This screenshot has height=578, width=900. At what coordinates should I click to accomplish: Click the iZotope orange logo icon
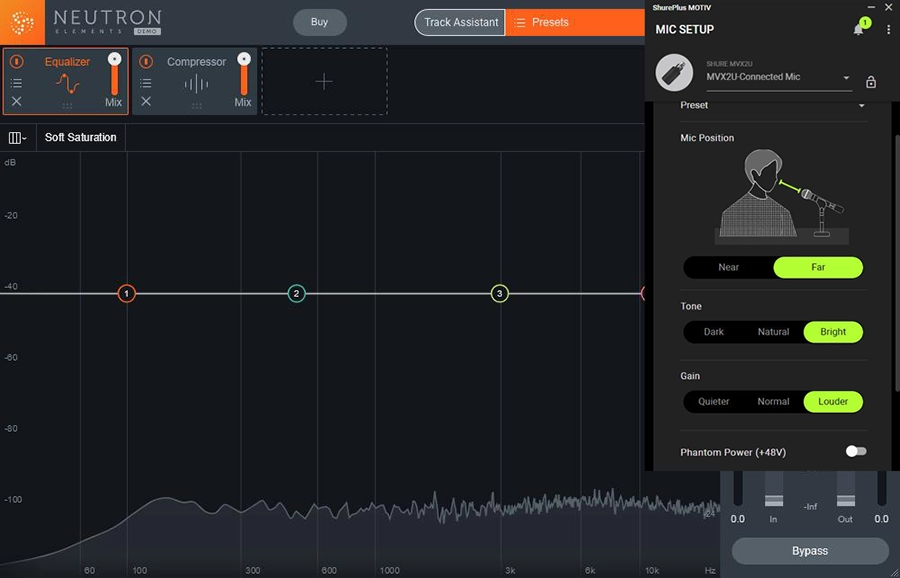22,22
